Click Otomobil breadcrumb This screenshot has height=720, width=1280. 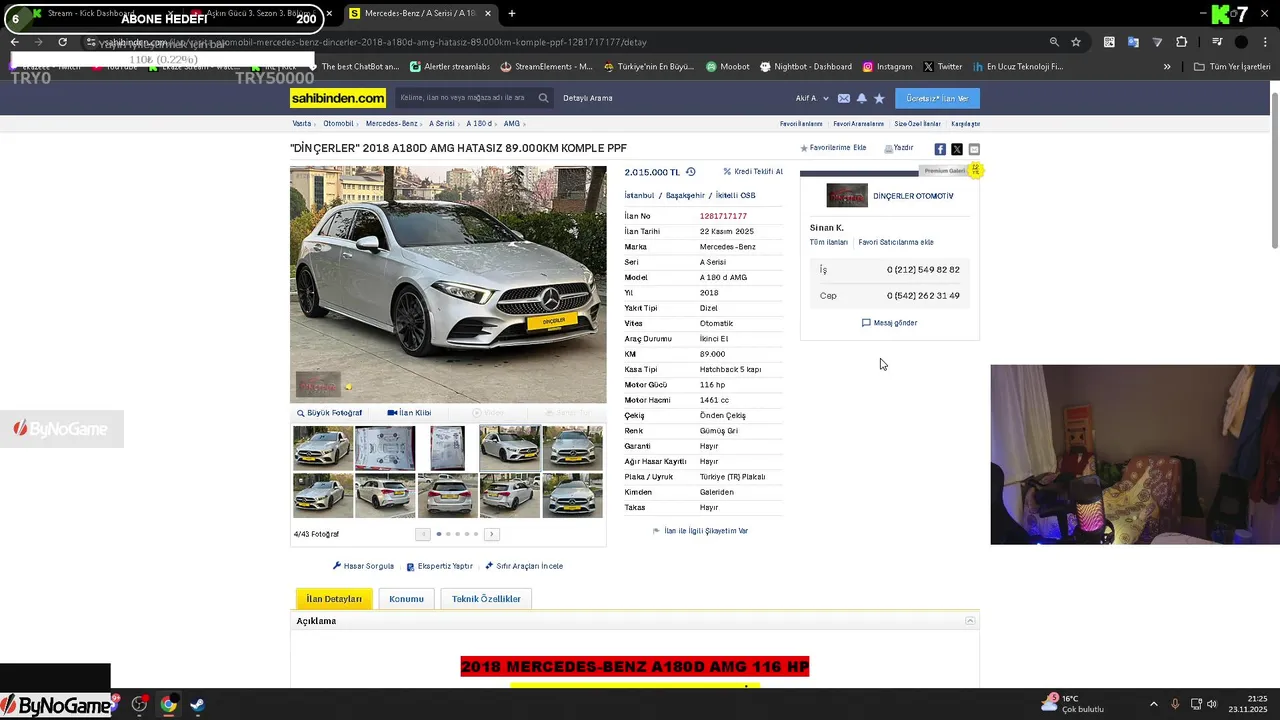pos(338,124)
